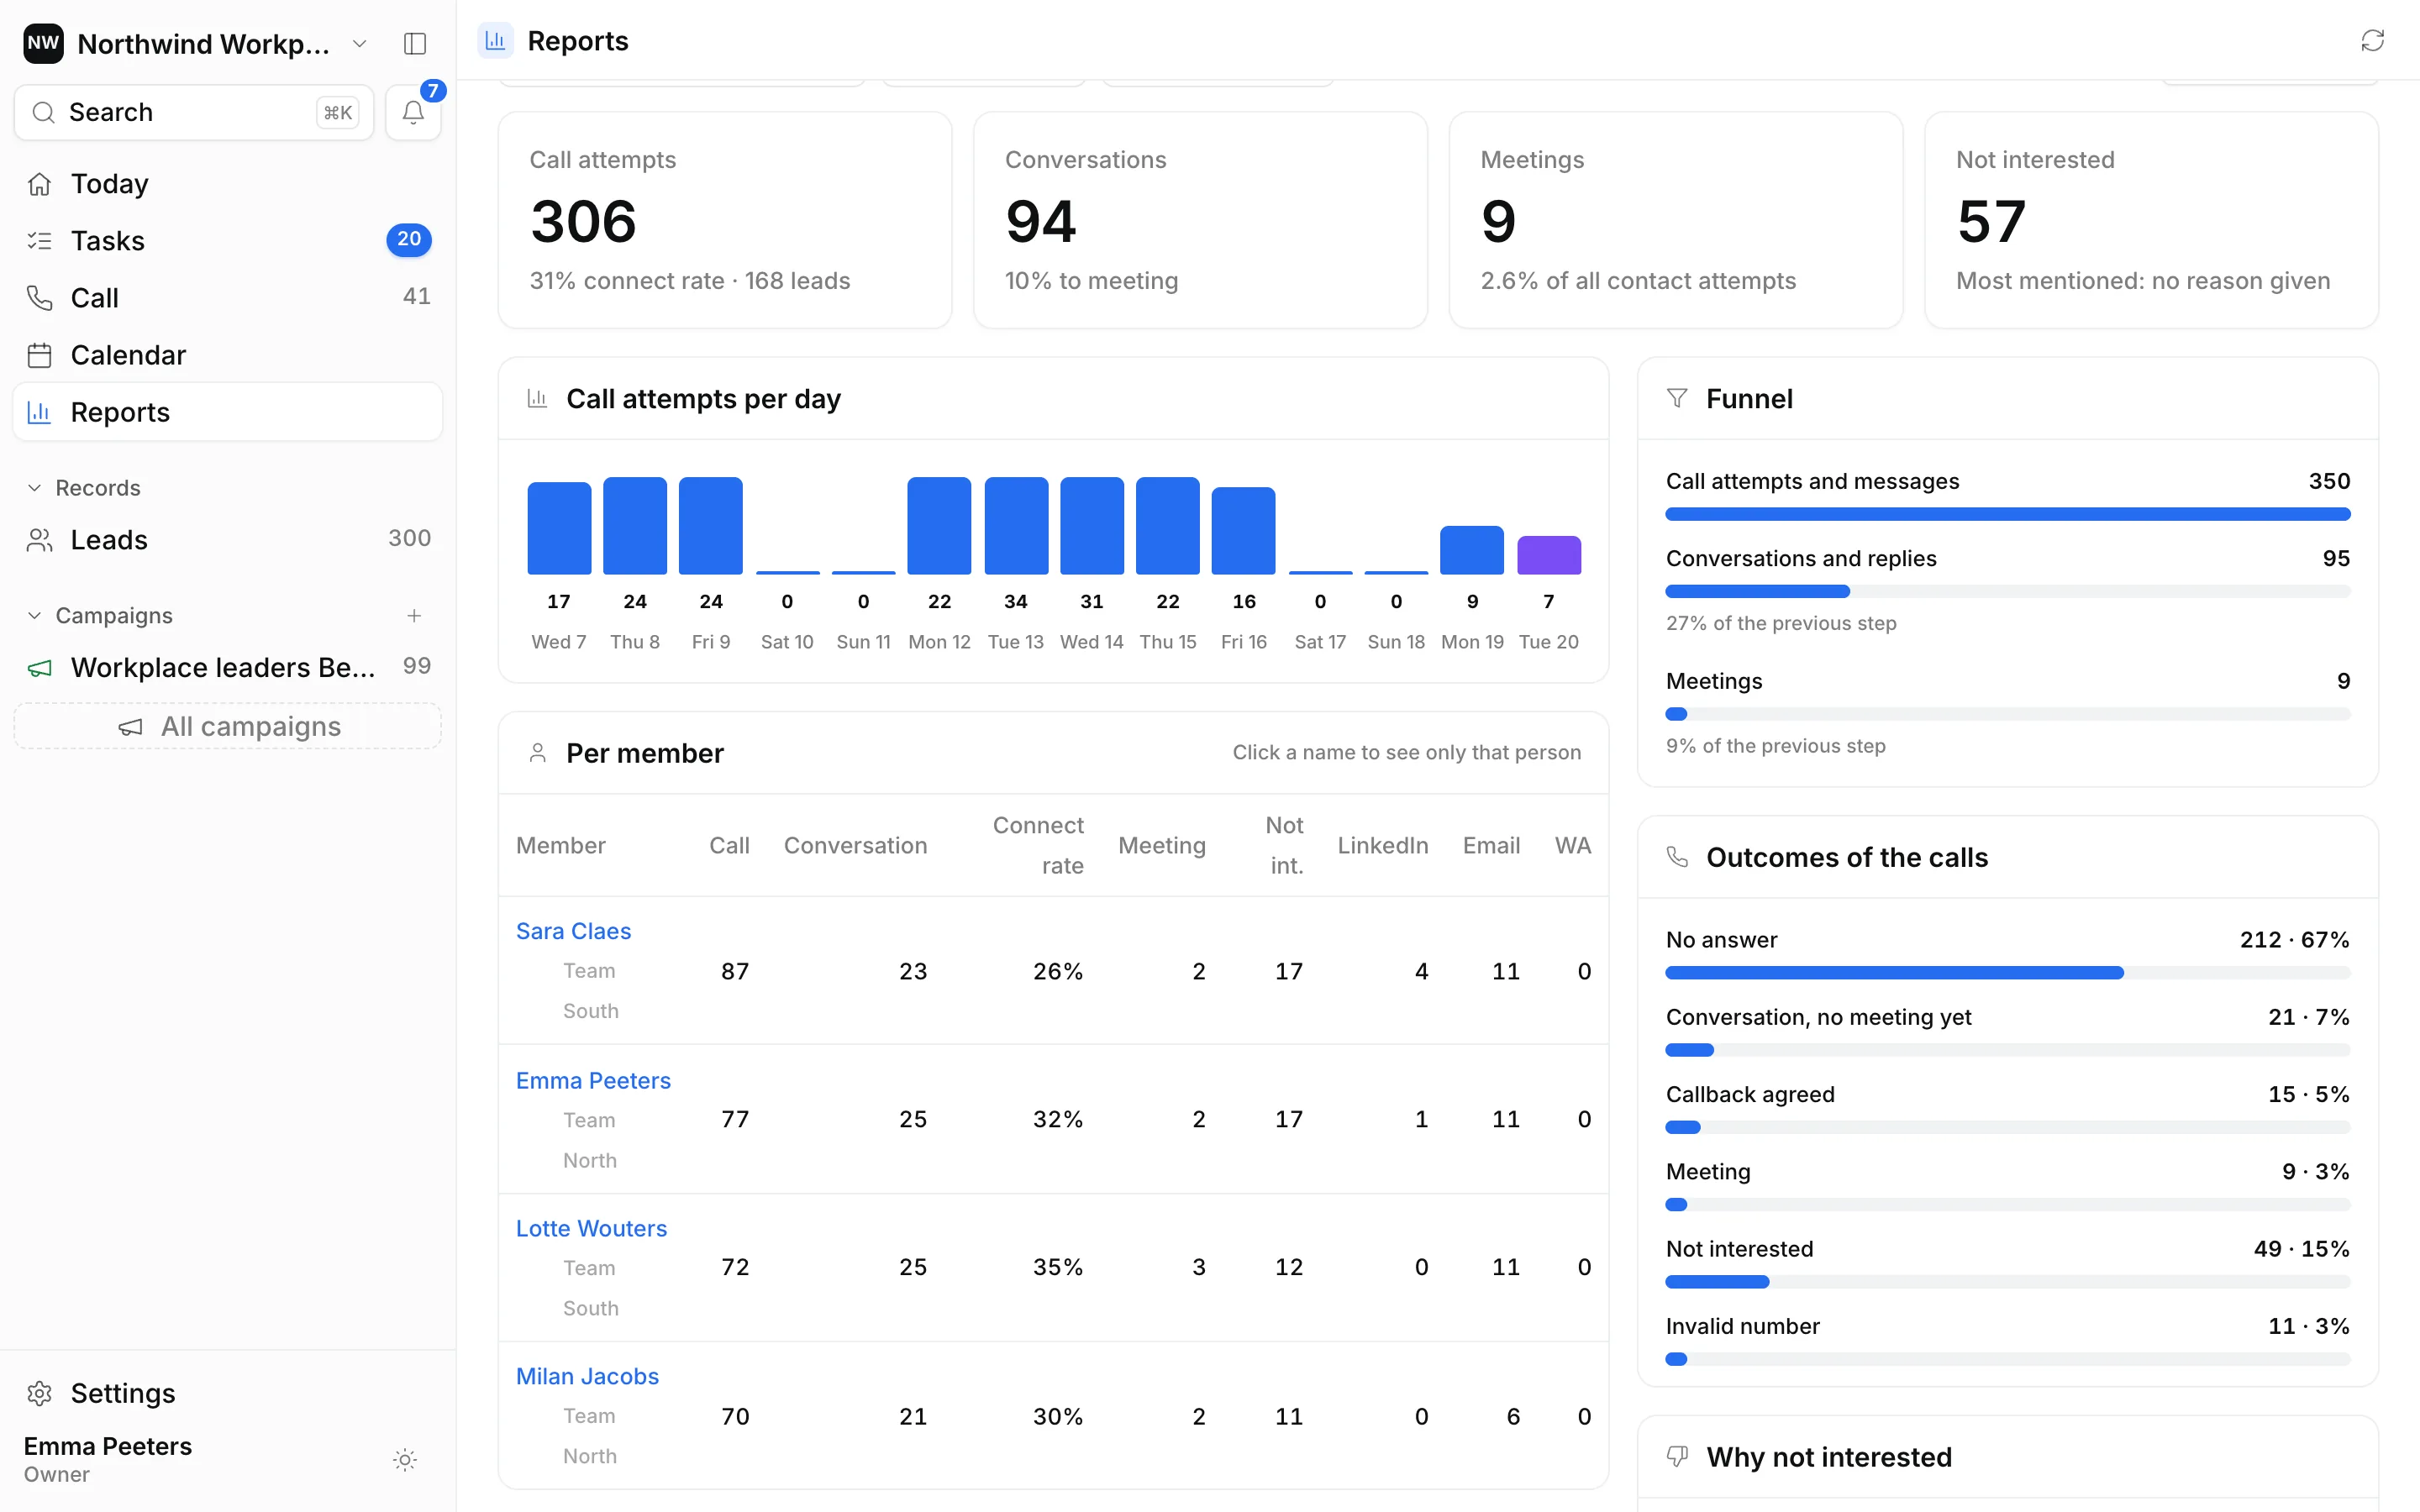This screenshot has width=2420, height=1512.
Task: Click the chart icon beside Call attempts per day
Action: tap(537, 398)
